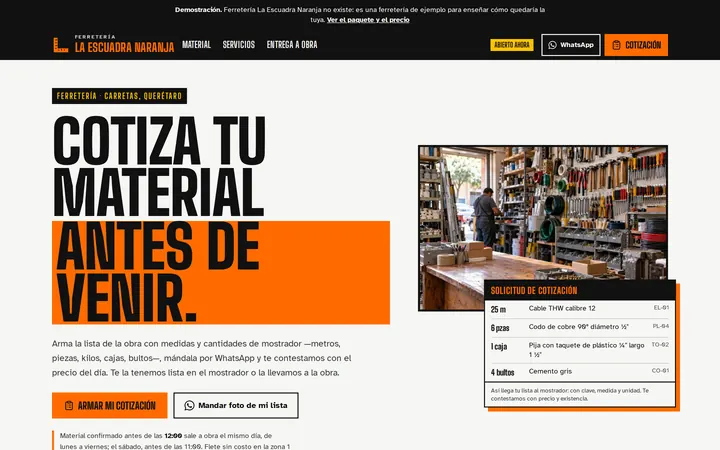Select 'Pija con taquete de plástico' row
Image resolution: width=720 pixels, height=450 pixels.
[x=580, y=350]
